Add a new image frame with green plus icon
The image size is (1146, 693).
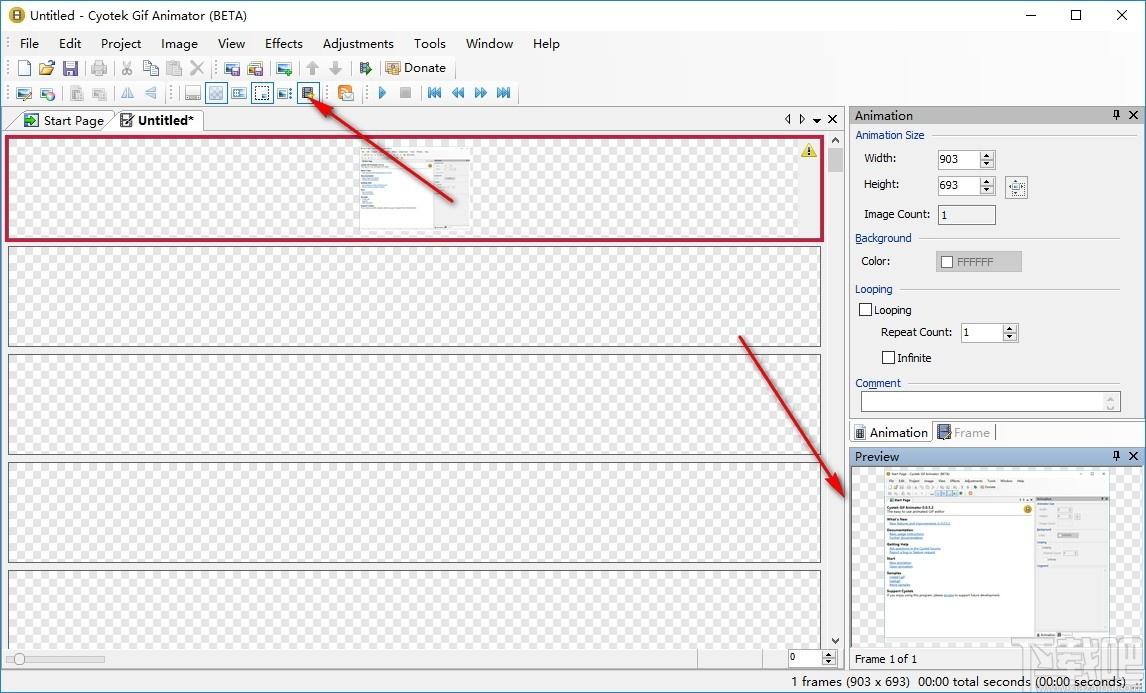click(284, 69)
